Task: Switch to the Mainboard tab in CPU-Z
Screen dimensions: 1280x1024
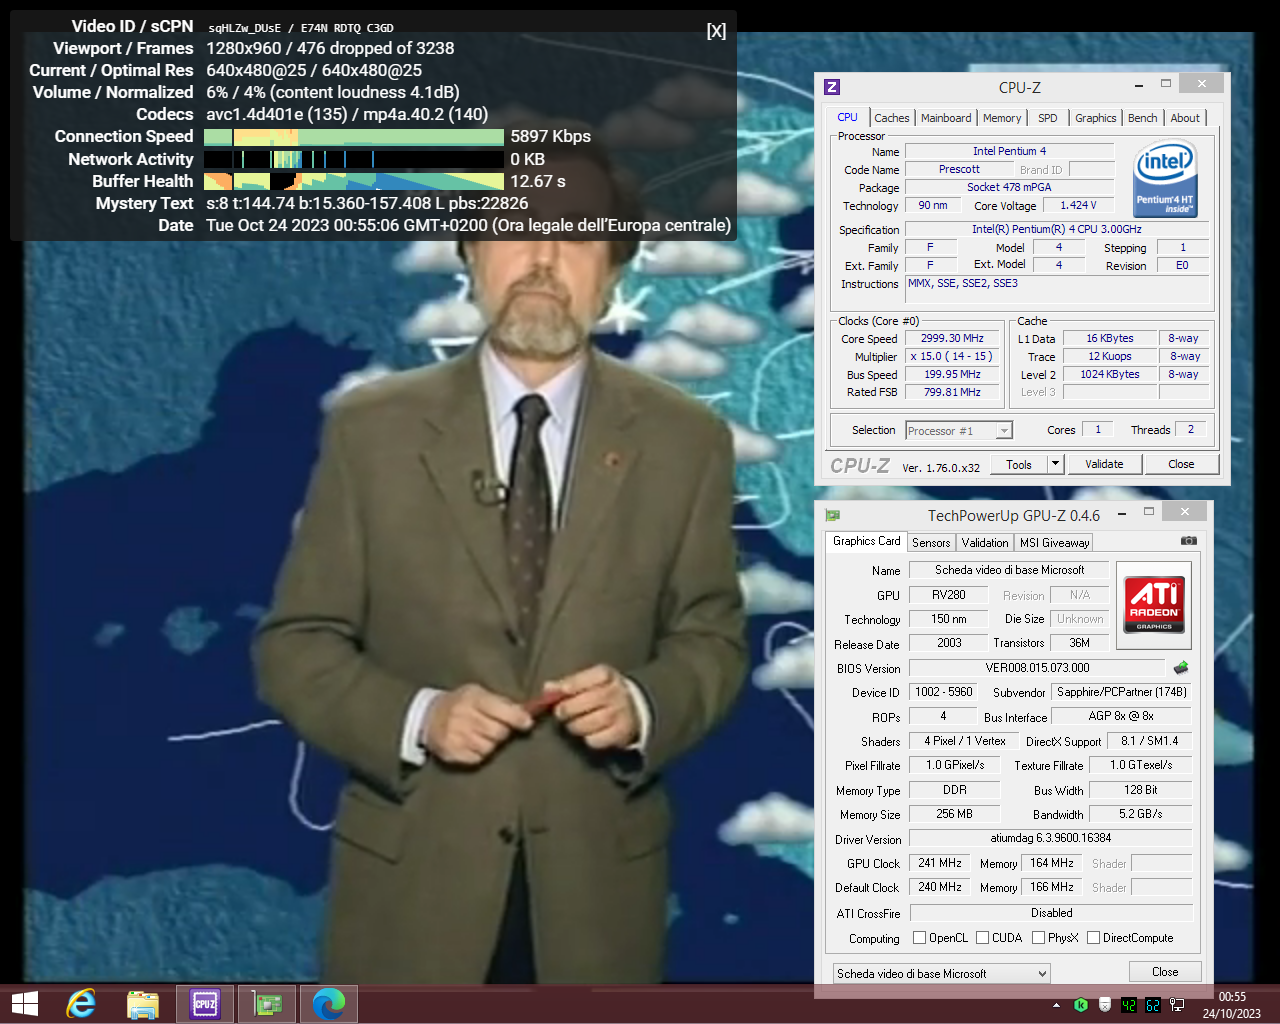Action: 945,118
